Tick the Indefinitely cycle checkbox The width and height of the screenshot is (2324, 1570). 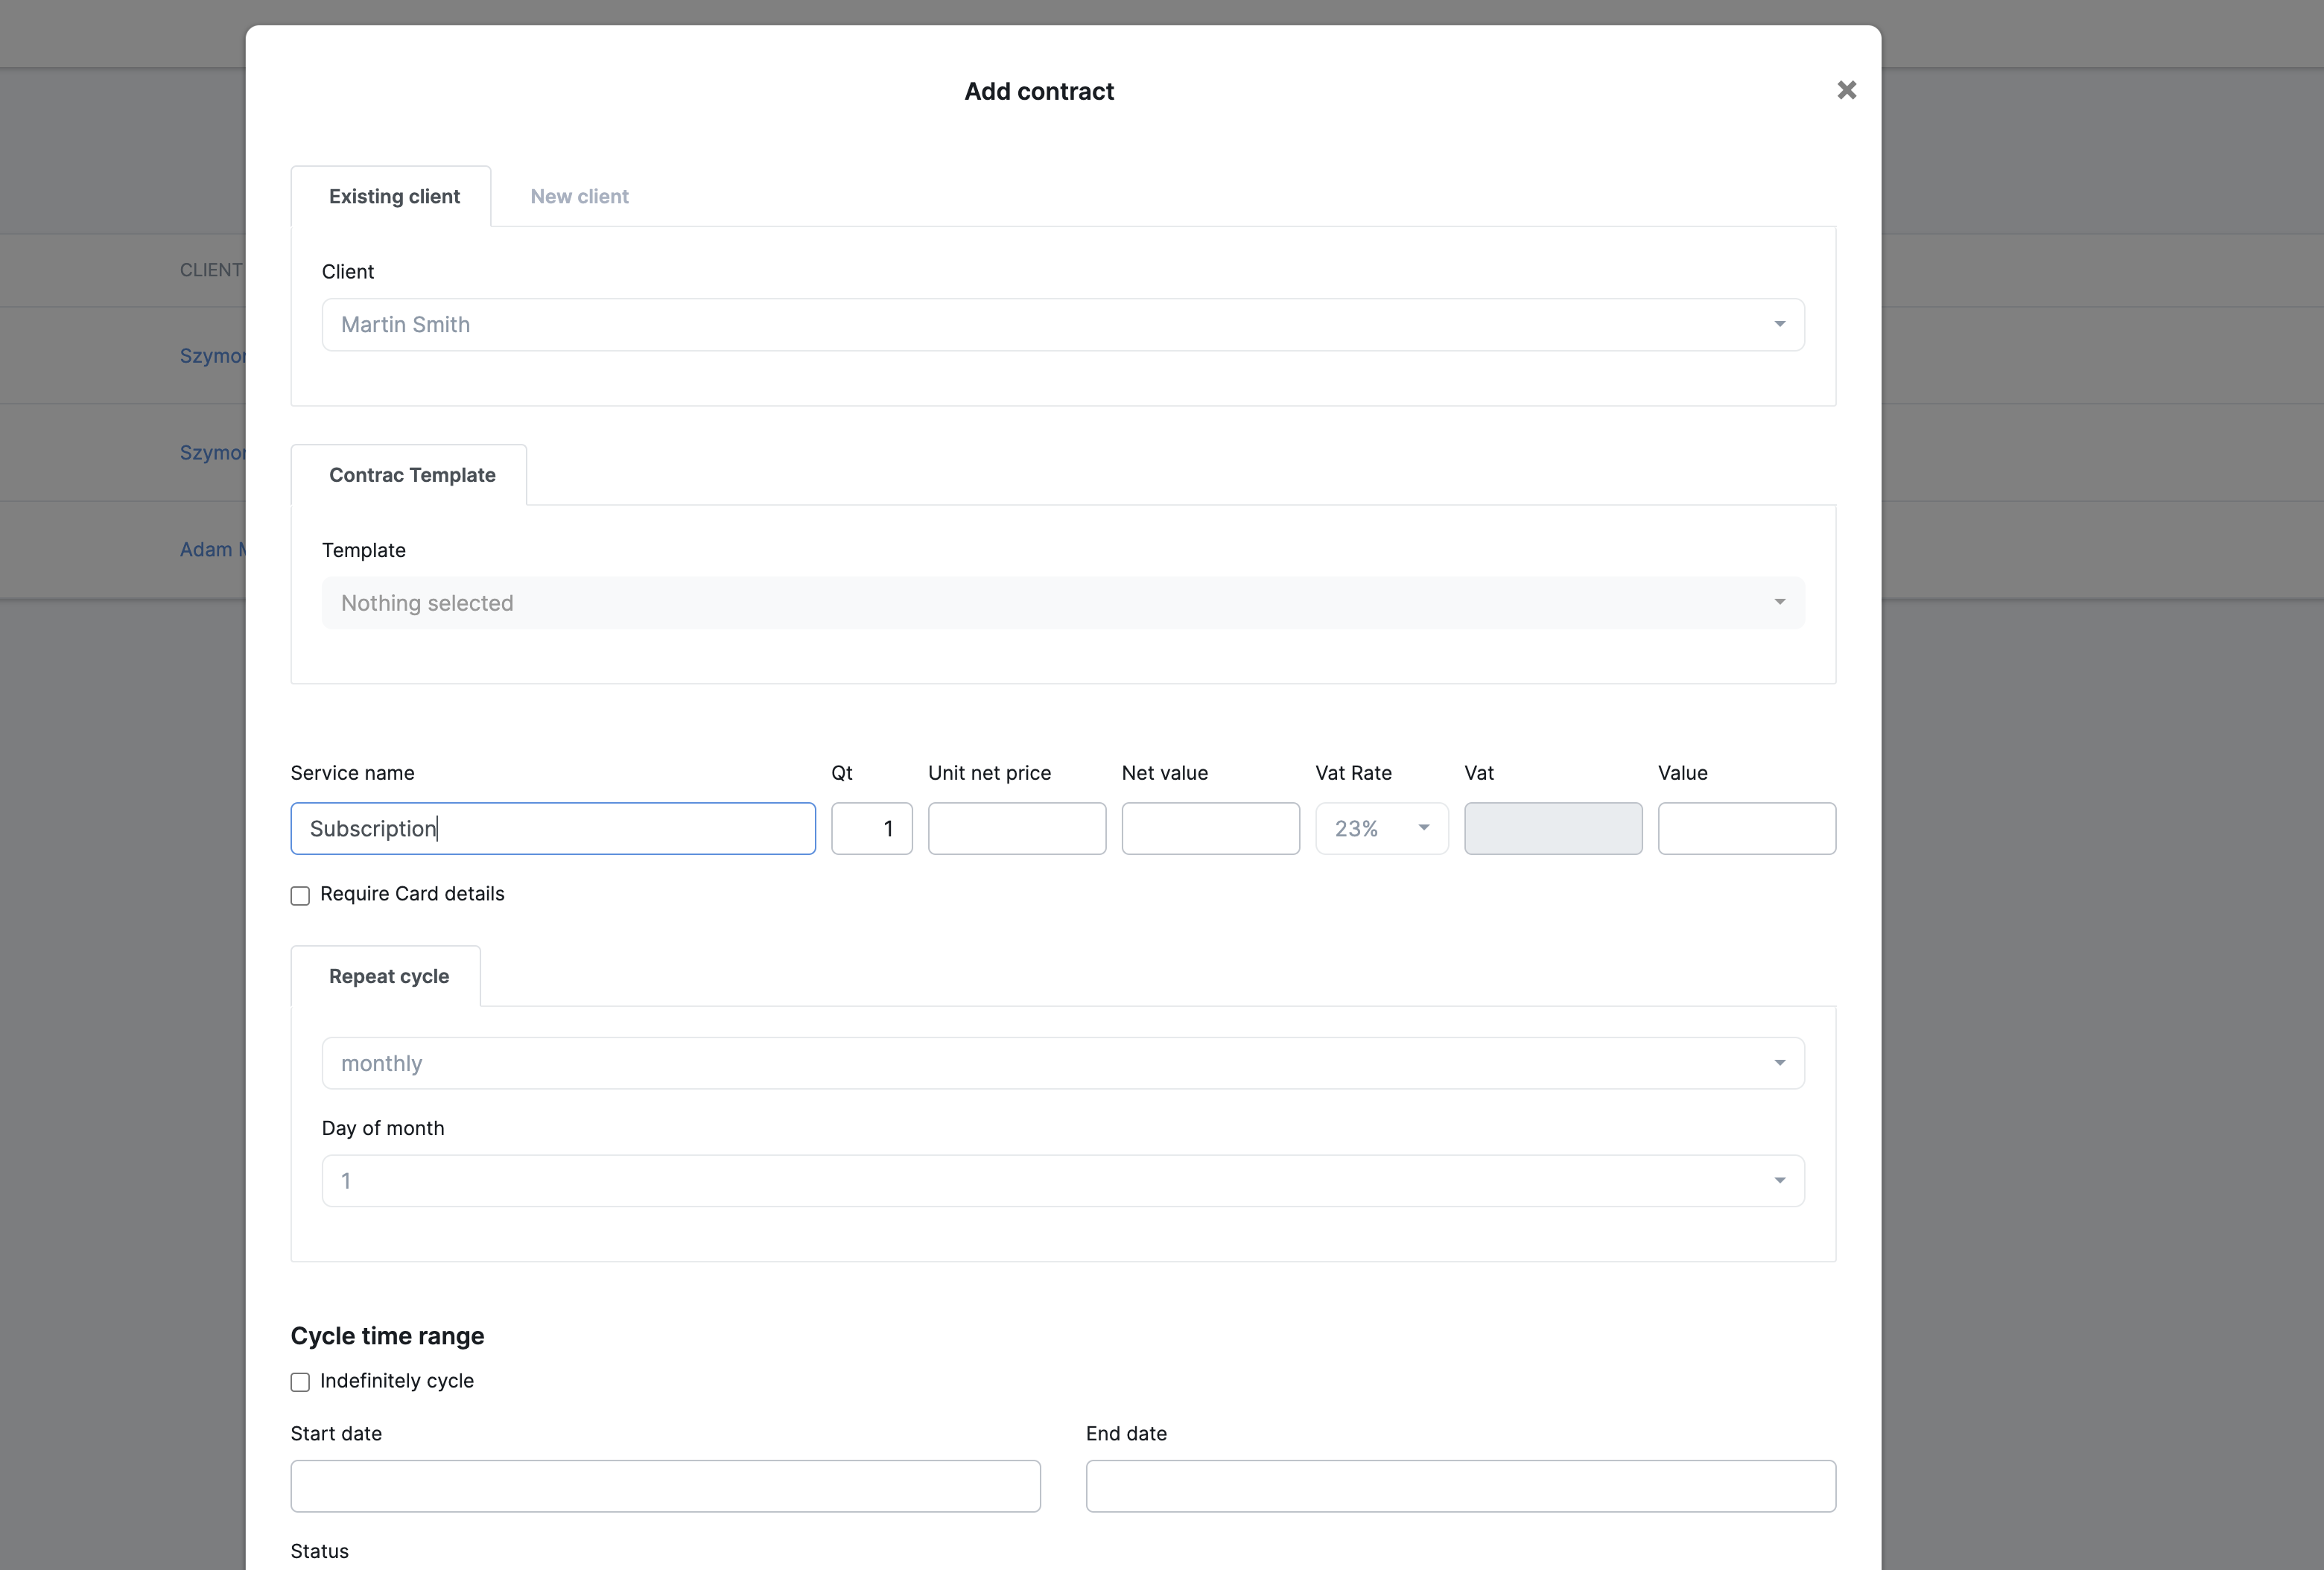(300, 1382)
